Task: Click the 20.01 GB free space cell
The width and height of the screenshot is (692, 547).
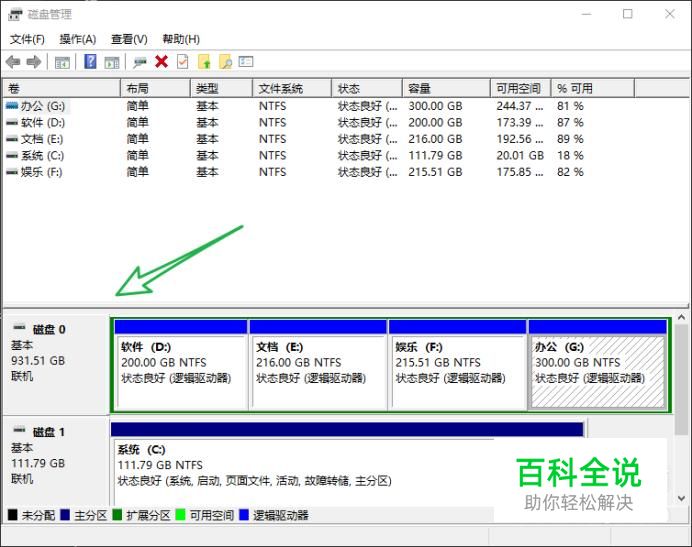Action: pyautogui.click(x=520, y=155)
